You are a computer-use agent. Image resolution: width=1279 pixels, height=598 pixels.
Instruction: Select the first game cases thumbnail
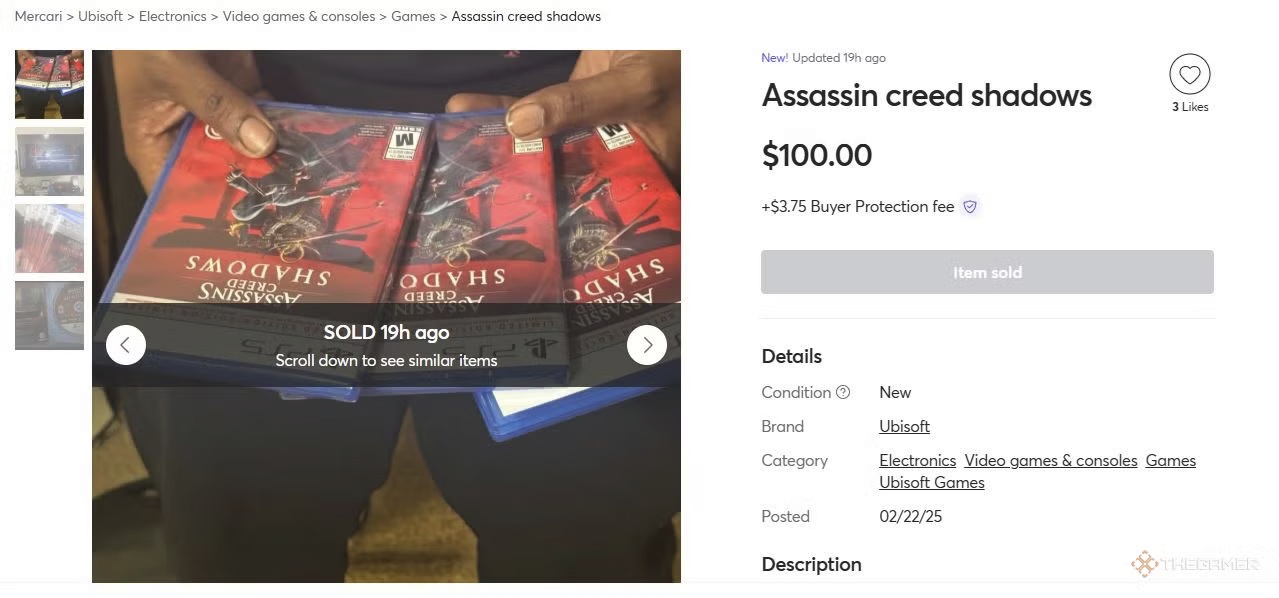(x=49, y=84)
